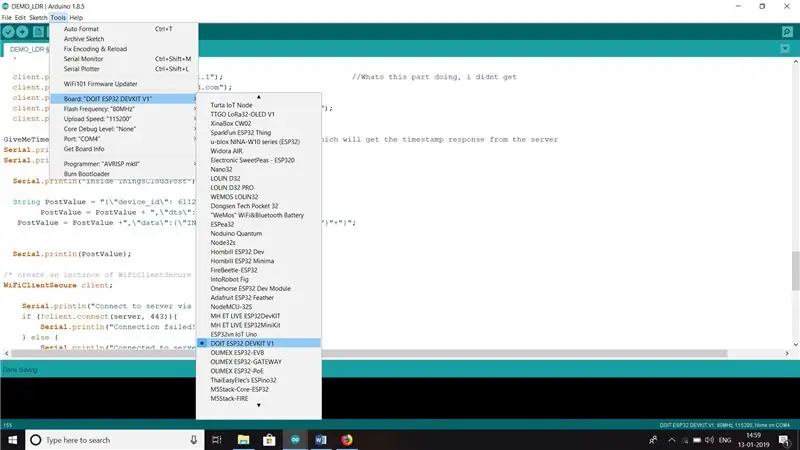Viewport: 800px width, 450px height.
Task: Click Get Board Info
Action: click(124, 149)
